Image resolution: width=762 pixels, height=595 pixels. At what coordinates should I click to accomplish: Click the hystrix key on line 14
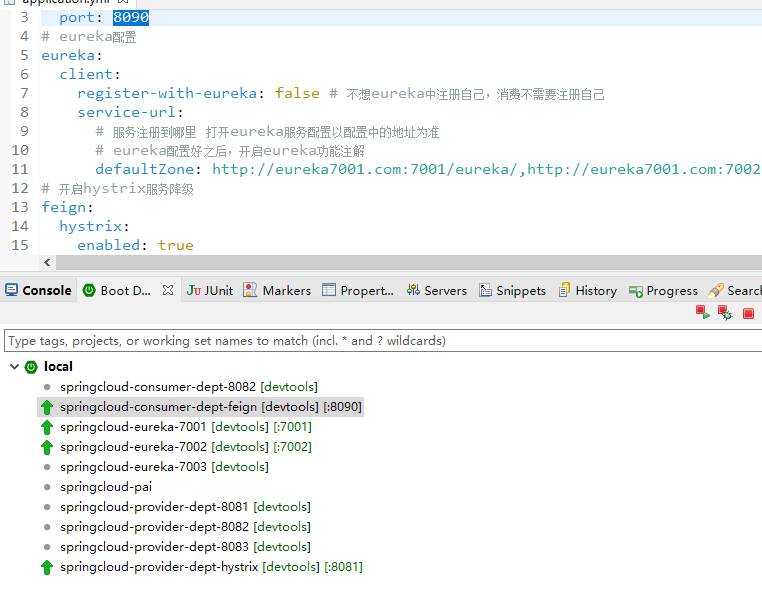(91, 226)
